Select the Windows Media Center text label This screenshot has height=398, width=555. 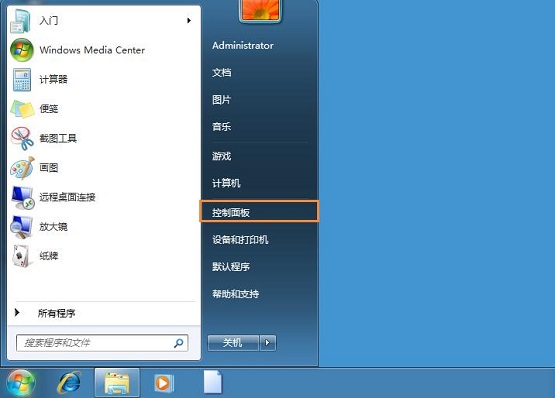pyautogui.click(x=92, y=50)
